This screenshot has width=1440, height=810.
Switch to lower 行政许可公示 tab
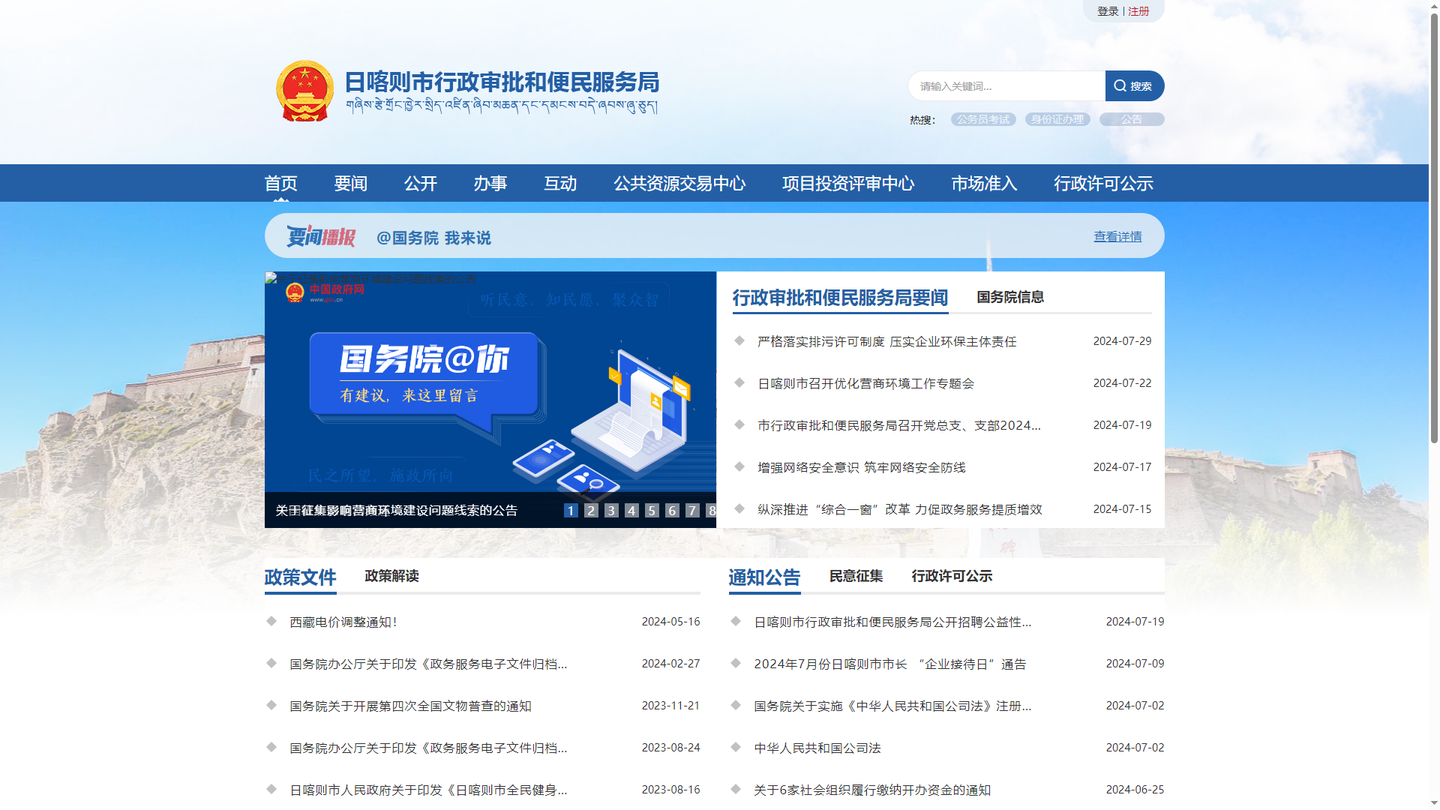click(x=952, y=576)
